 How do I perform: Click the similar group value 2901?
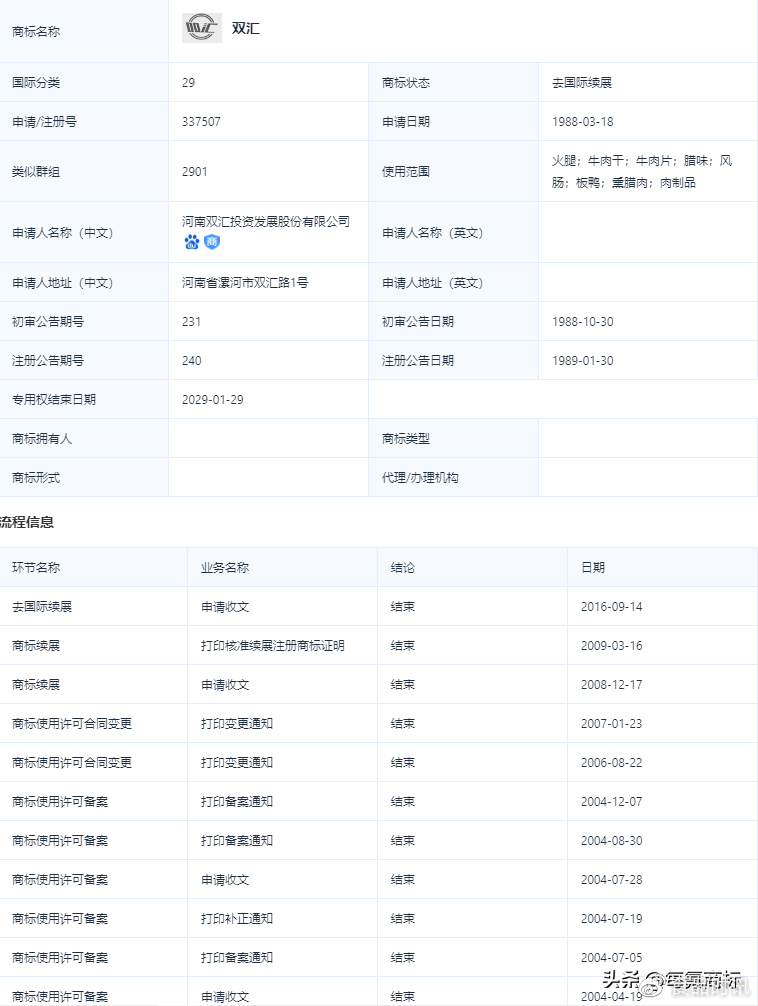coord(194,171)
